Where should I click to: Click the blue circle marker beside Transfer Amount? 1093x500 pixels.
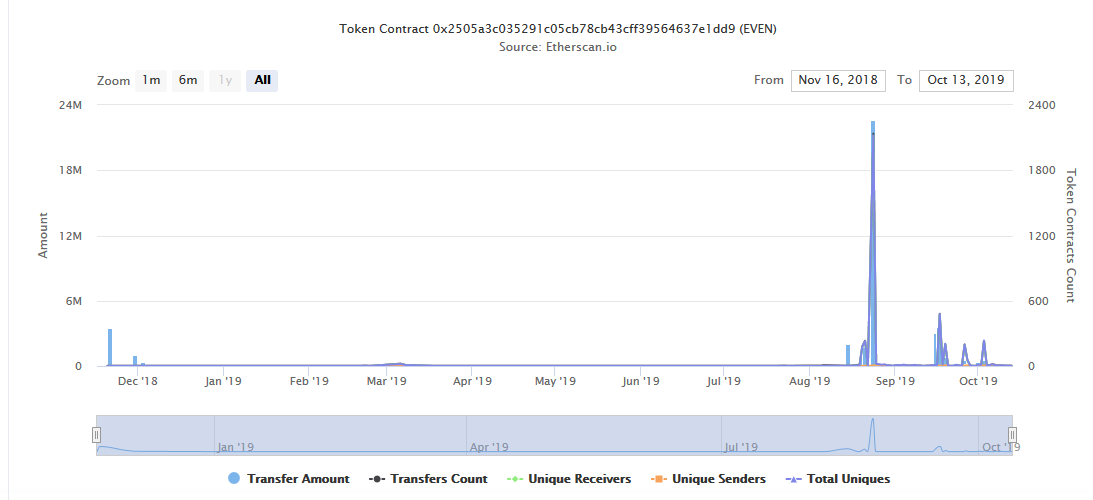234,479
